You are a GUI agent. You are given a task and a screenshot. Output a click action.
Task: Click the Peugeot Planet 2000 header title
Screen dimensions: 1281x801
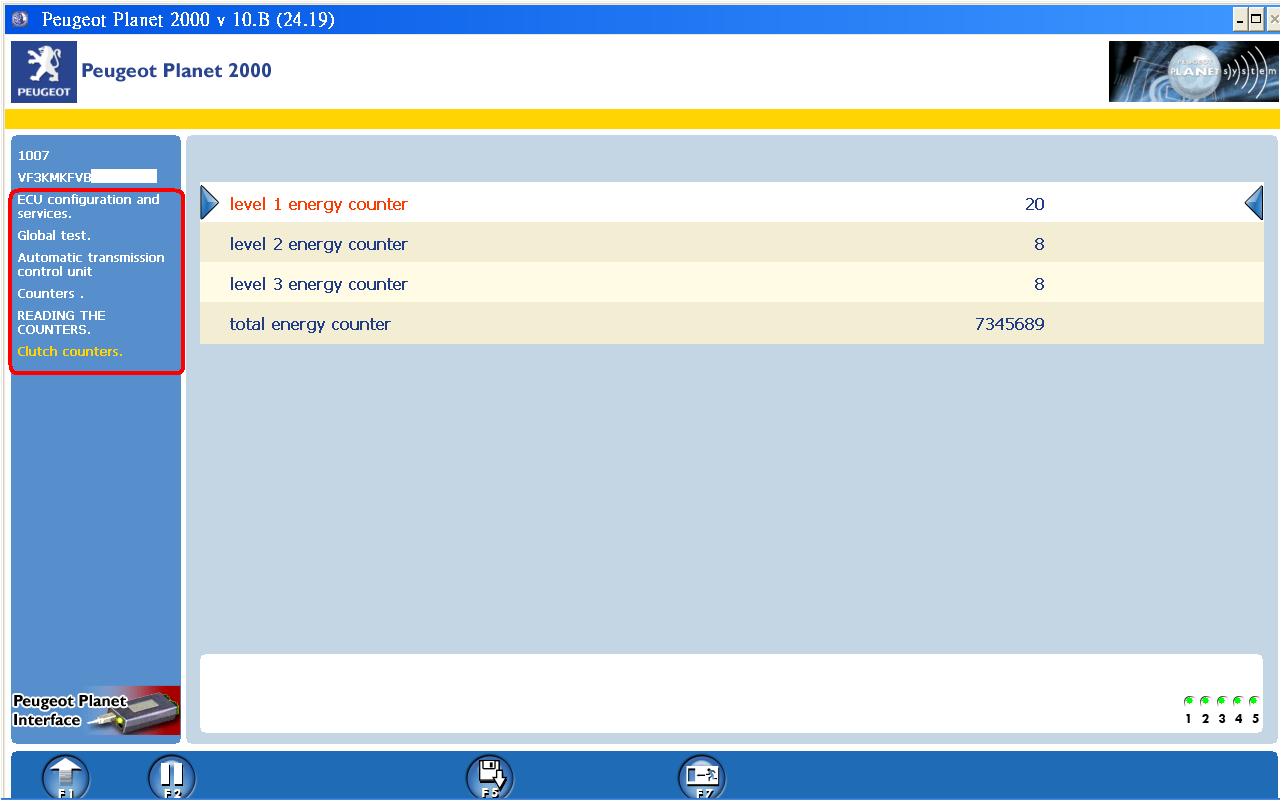(176, 71)
